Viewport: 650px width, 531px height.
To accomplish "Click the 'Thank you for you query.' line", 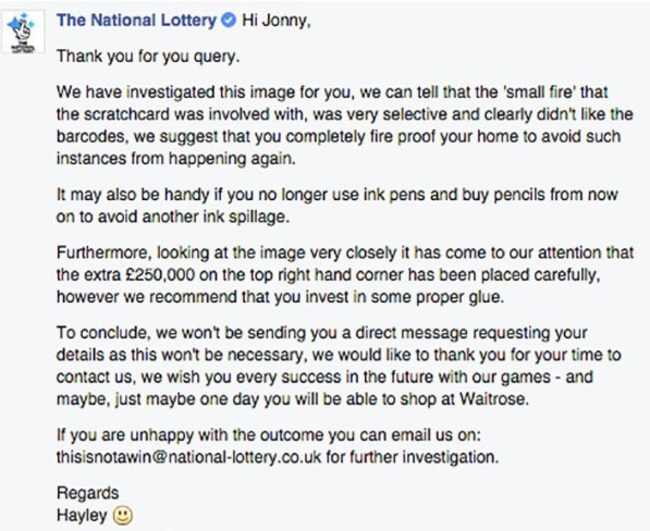I will pos(148,56).
